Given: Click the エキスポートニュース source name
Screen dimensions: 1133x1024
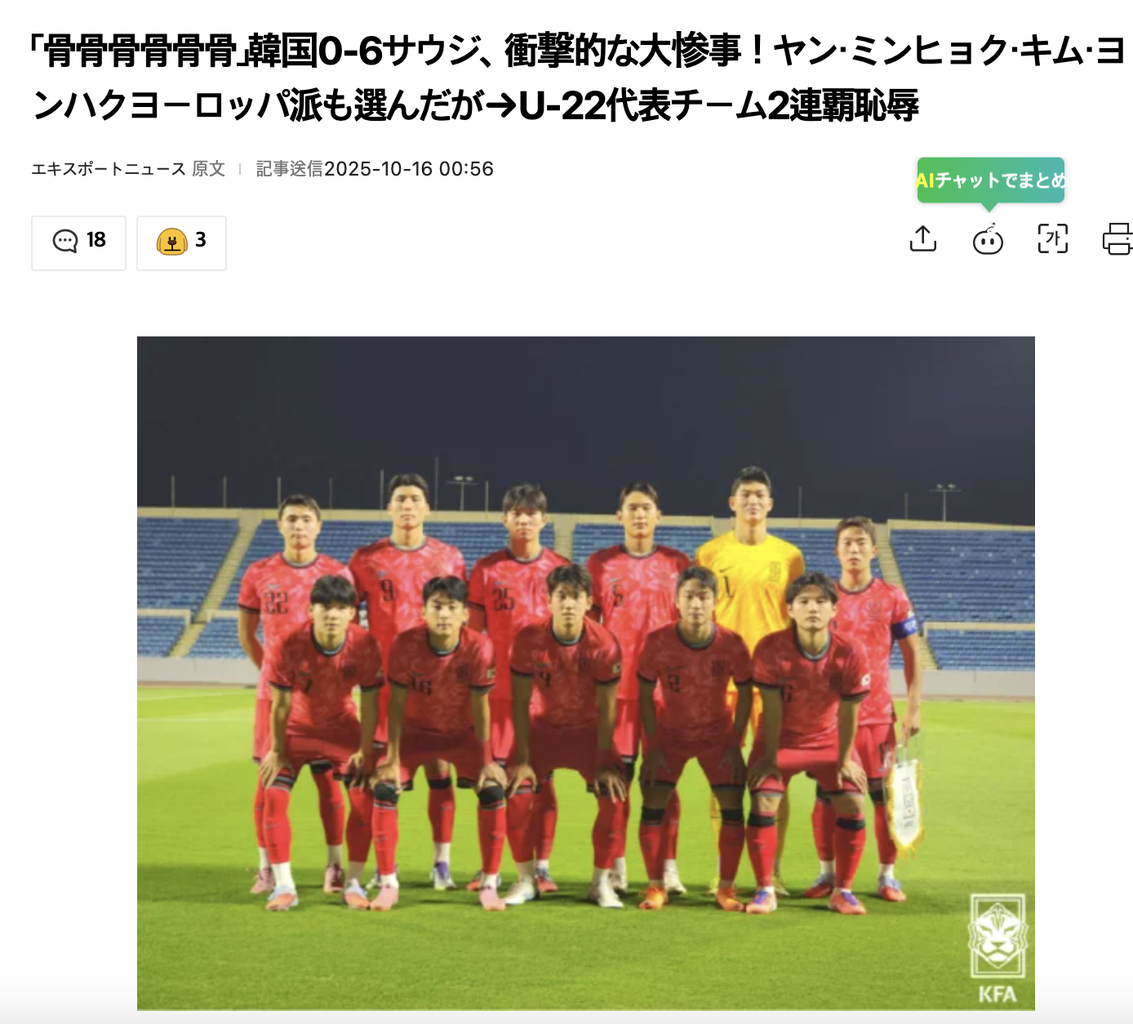Looking at the screenshot, I should pos(108,169).
